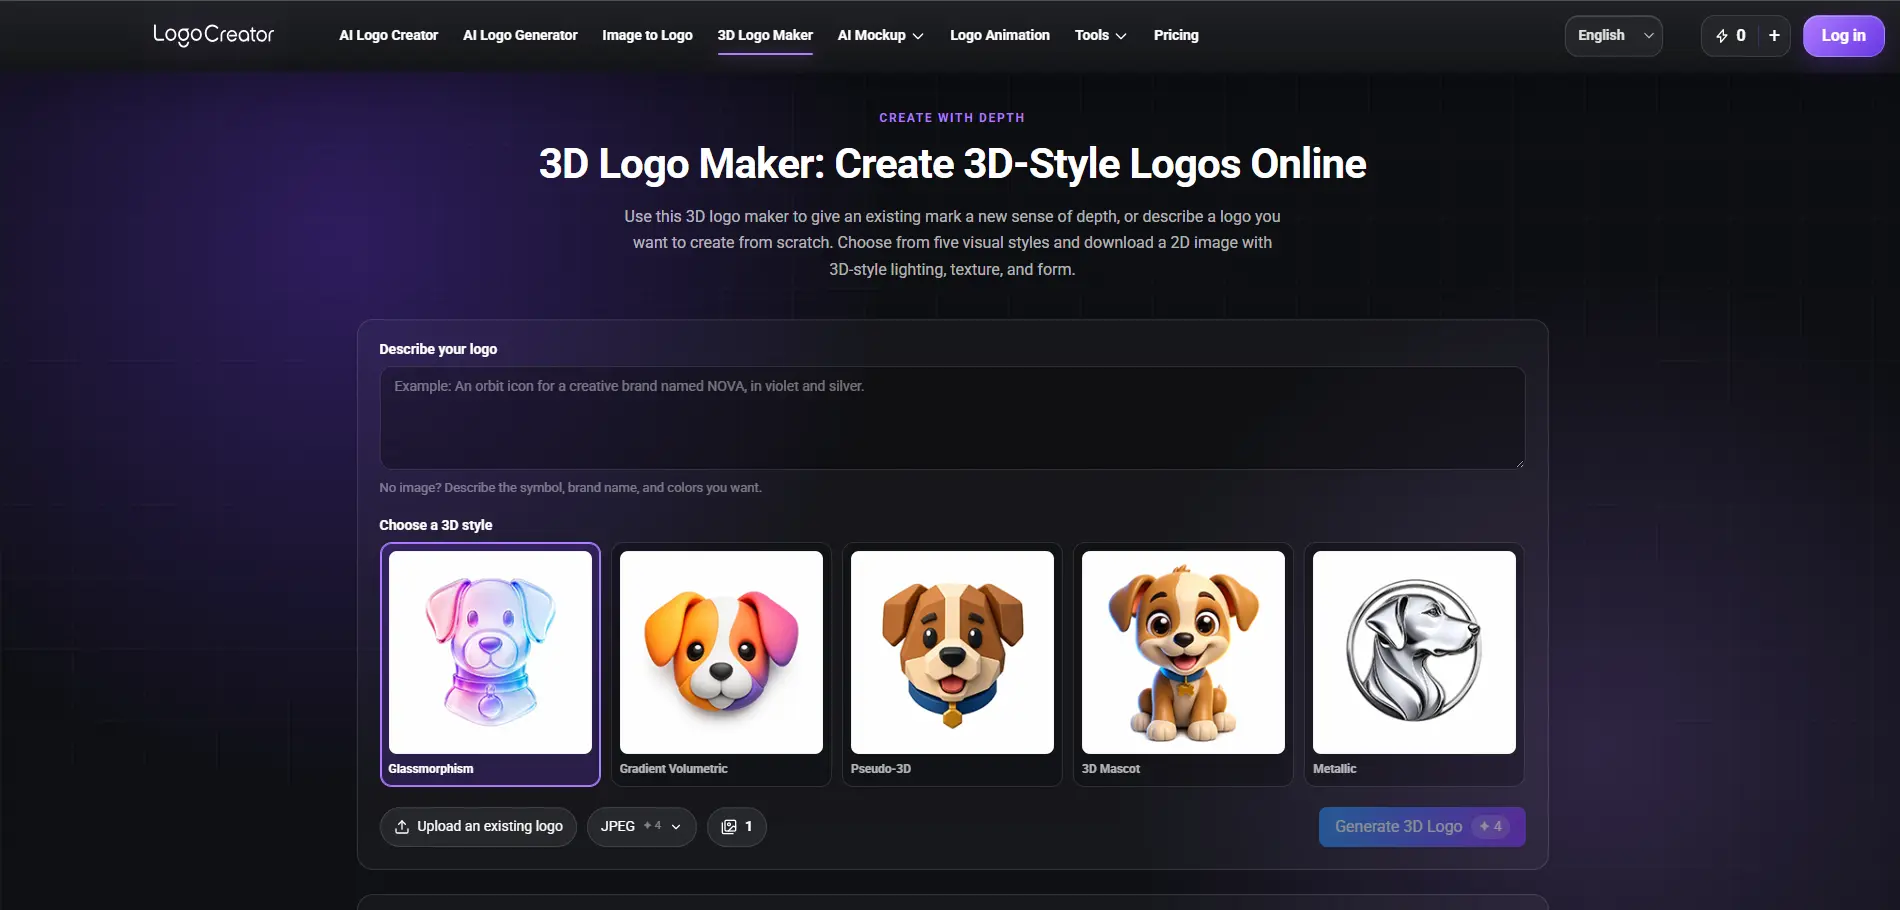Click the Generate 3D Logo button
Image resolution: width=1900 pixels, height=910 pixels.
pyautogui.click(x=1422, y=827)
